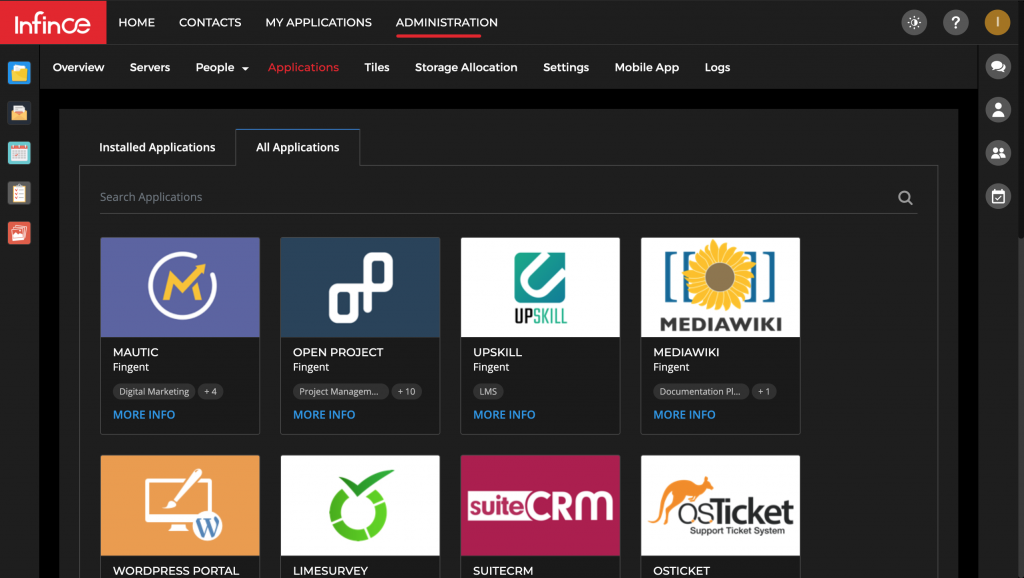Select the ADMINISTRATION menu

(447, 22)
